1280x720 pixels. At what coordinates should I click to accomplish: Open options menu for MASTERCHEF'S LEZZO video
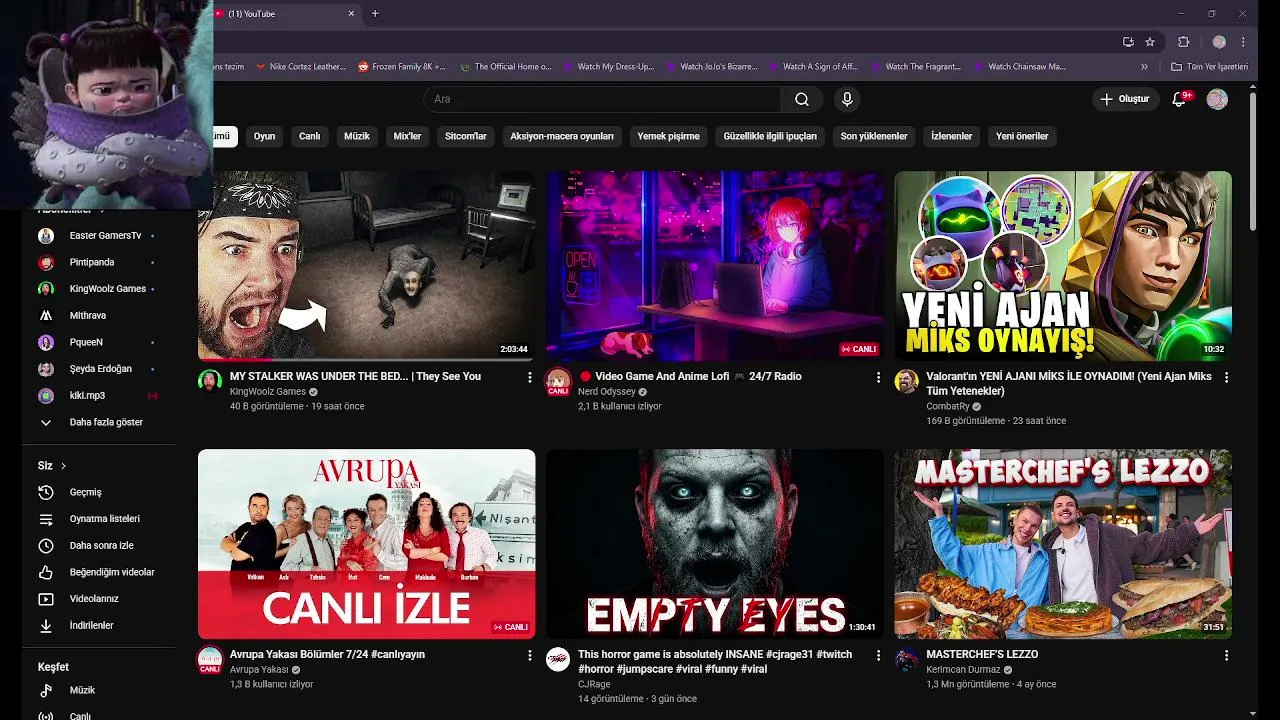click(1226, 655)
